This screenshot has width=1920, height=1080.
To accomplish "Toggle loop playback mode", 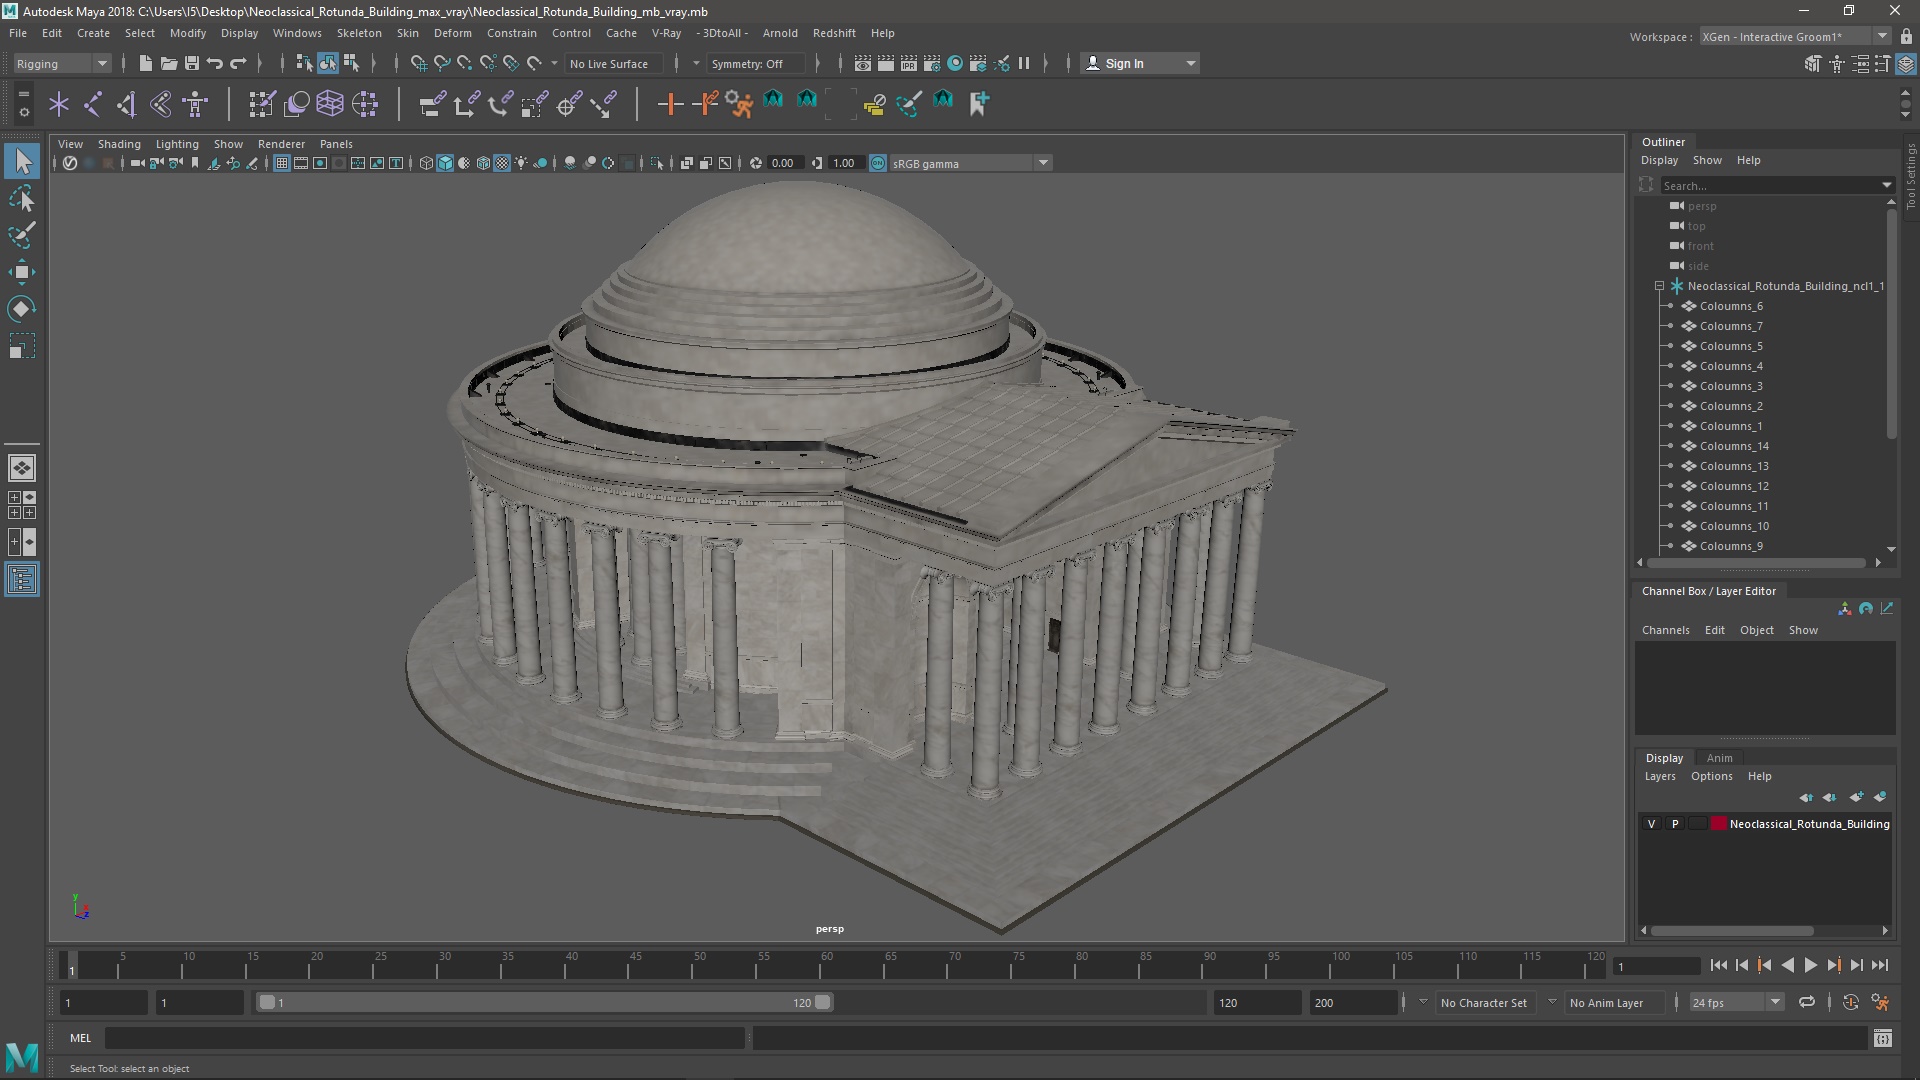I will 1806,1002.
